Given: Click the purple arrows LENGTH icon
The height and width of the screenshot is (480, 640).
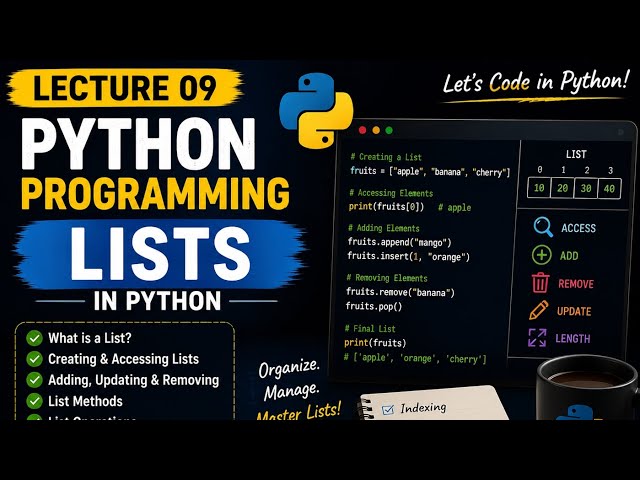Looking at the screenshot, I should (x=537, y=338).
